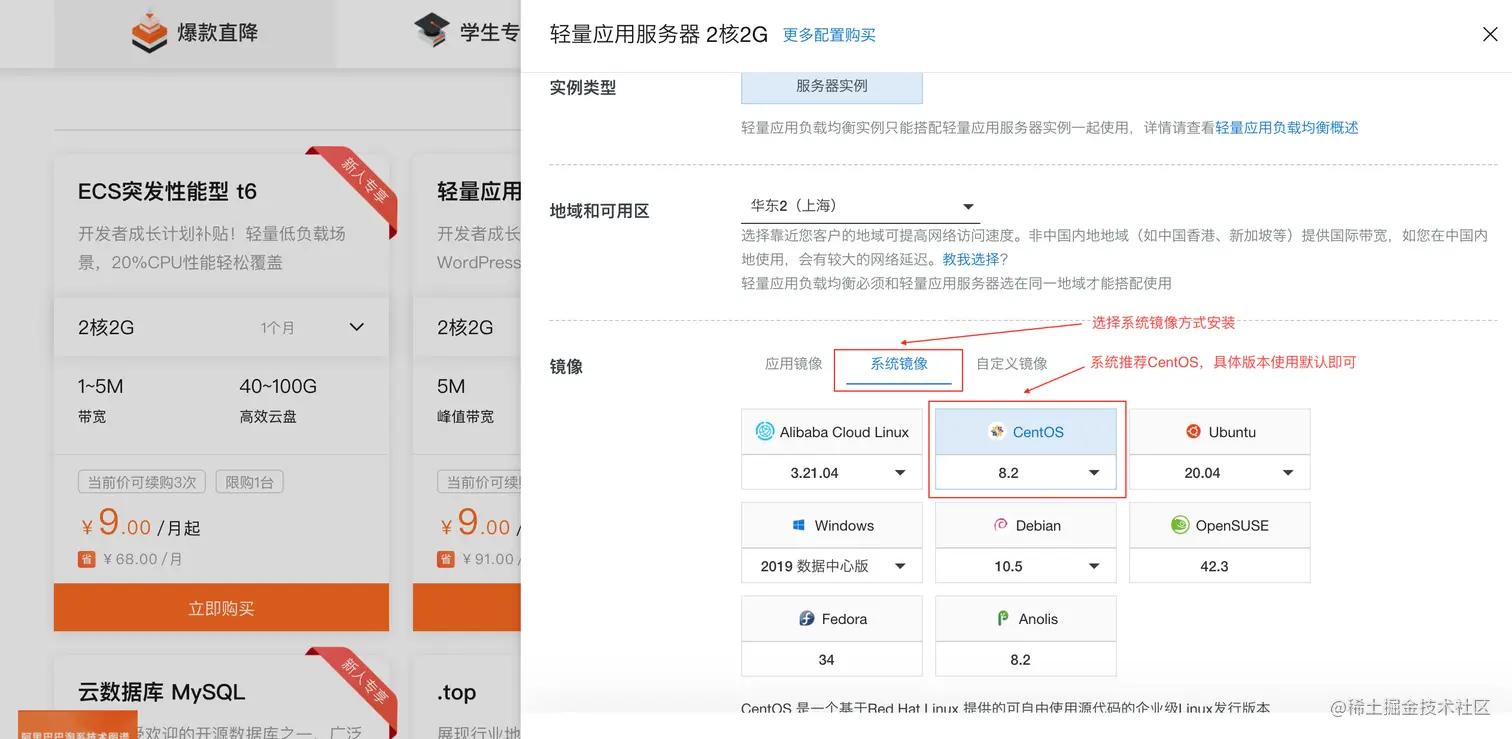Click the 省 badge beside ¥68.00/月
Image resolution: width=1512 pixels, height=739 pixels.
click(87, 559)
